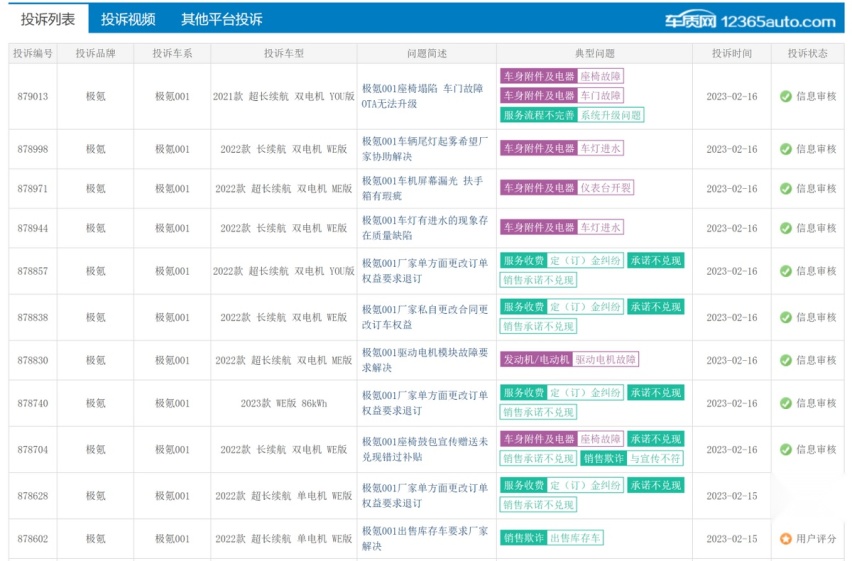Click 用户评分 status in row 878602
Screen dimensions: 852x561
point(816,539)
